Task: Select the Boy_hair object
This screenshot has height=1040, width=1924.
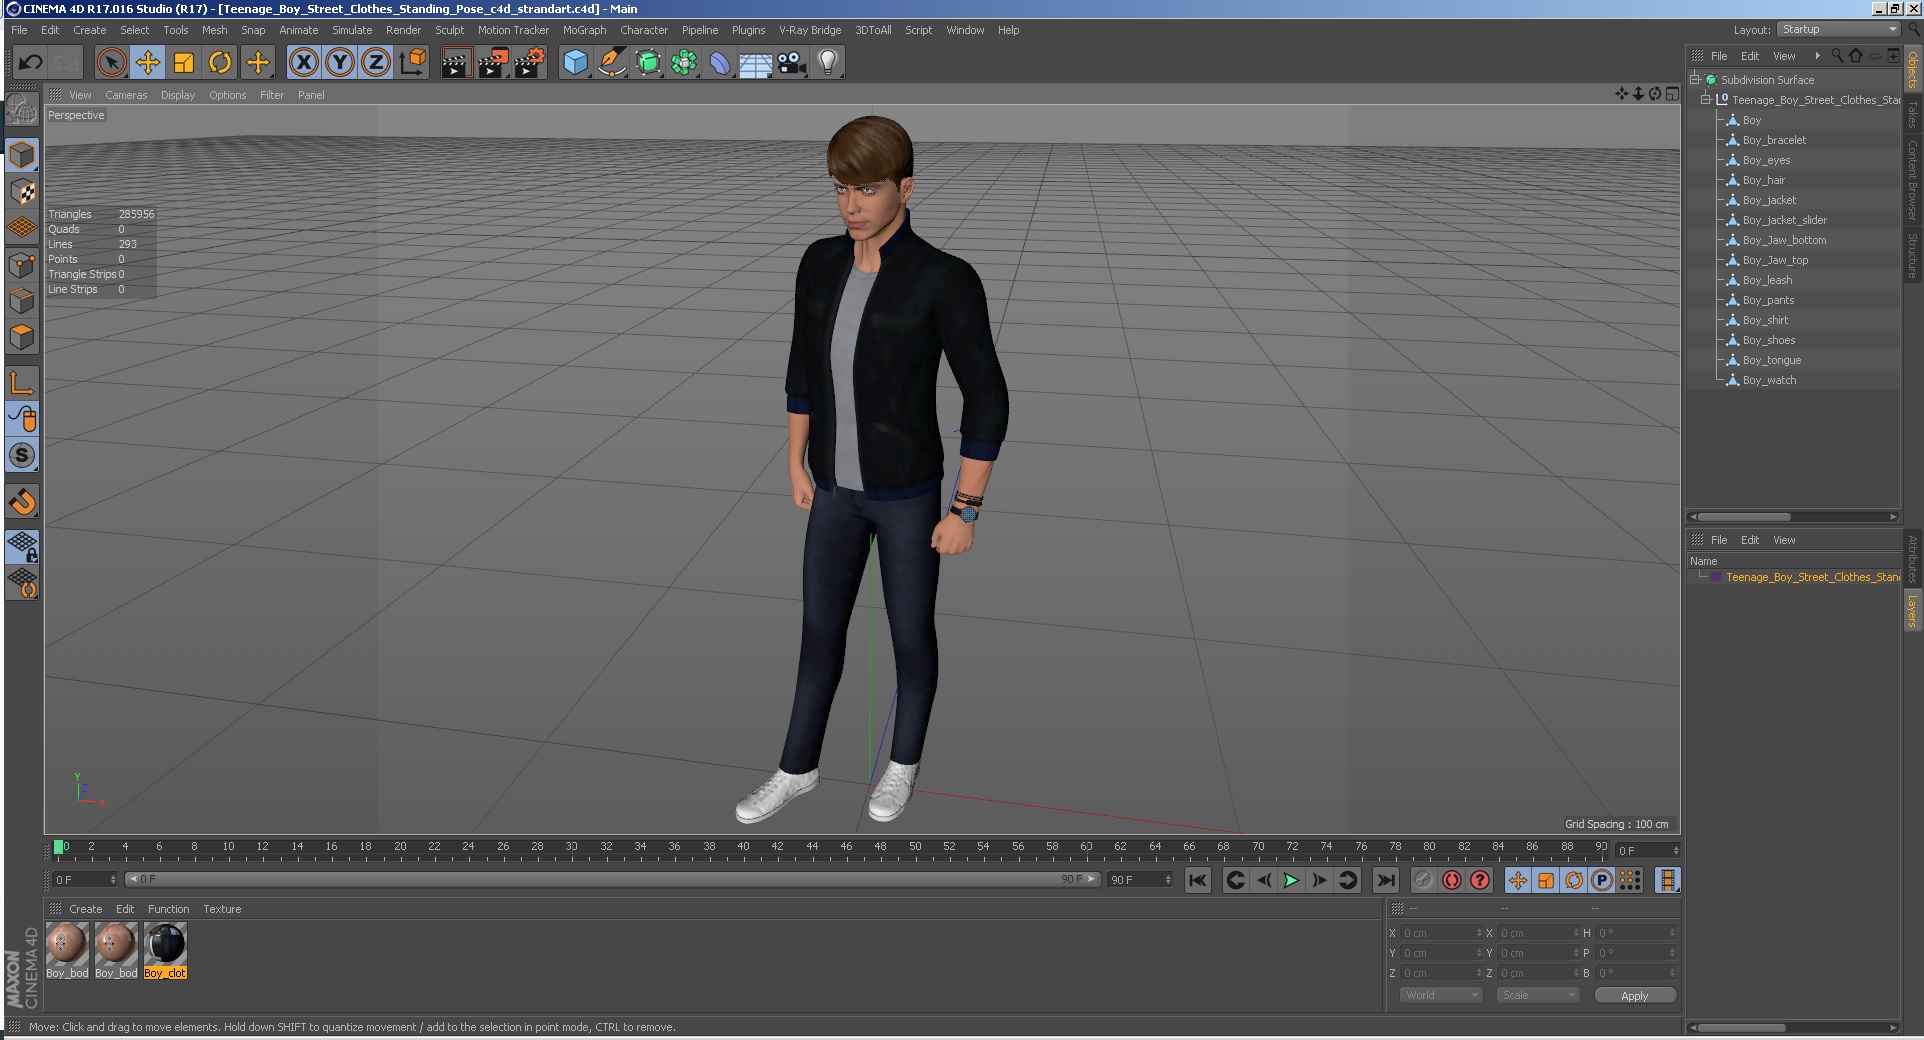Action: click(1763, 180)
